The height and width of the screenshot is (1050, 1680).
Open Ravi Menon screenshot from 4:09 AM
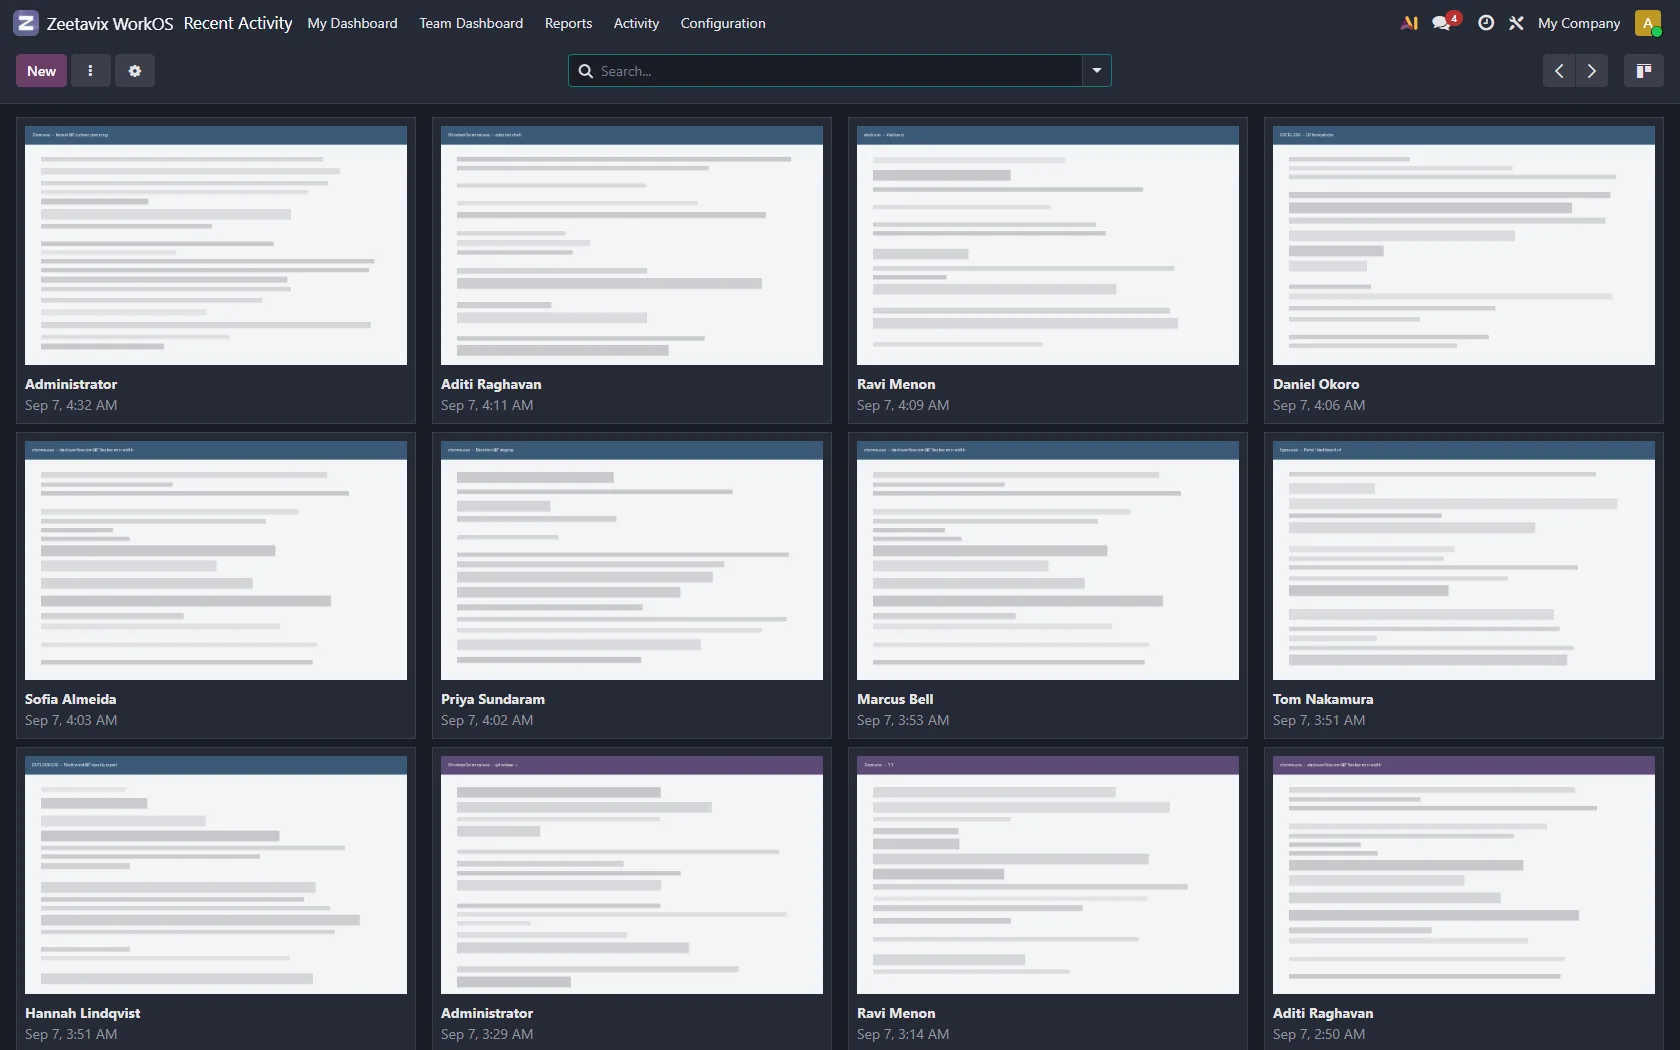pos(1048,245)
